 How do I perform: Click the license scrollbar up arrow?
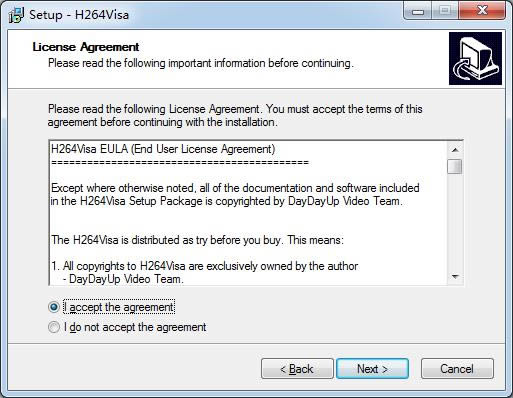tap(455, 150)
